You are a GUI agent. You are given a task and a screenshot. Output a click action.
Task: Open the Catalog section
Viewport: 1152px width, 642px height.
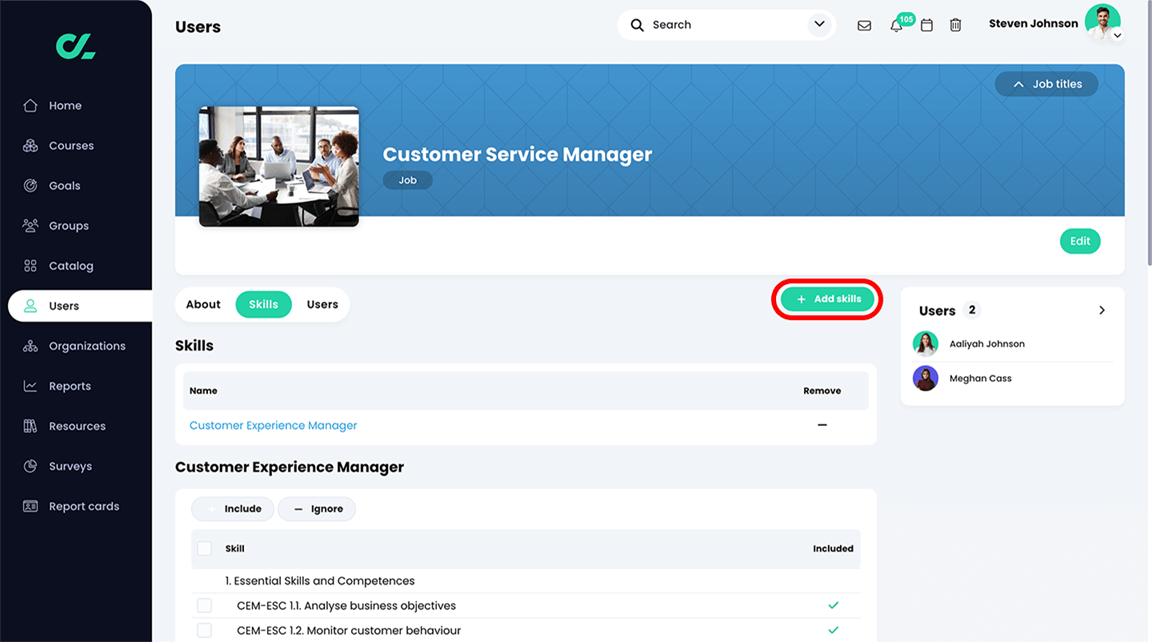pos(70,265)
